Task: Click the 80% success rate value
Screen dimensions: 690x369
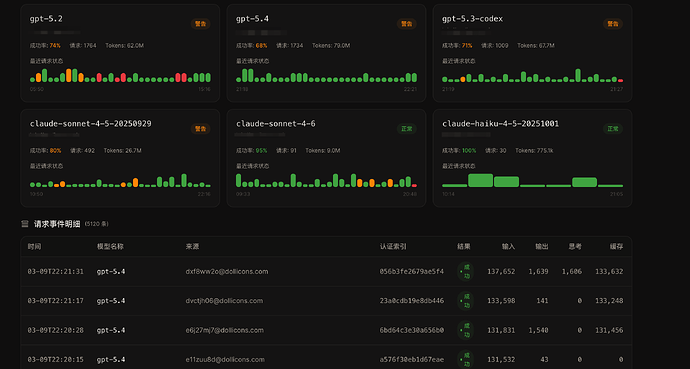Action: [x=55, y=151]
